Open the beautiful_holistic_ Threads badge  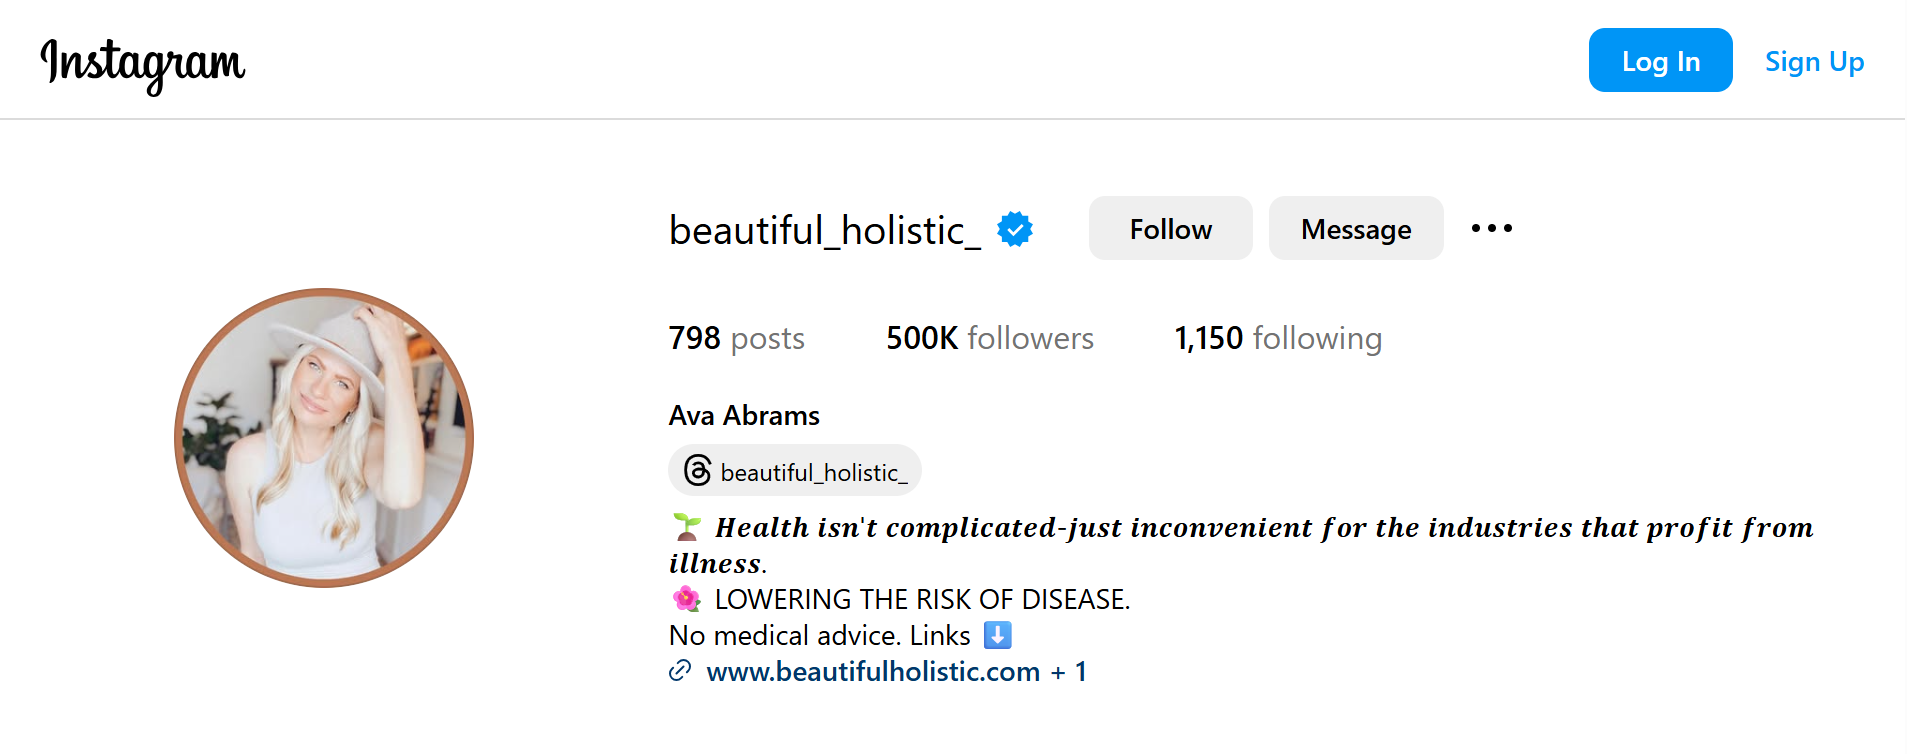tap(795, 470)
